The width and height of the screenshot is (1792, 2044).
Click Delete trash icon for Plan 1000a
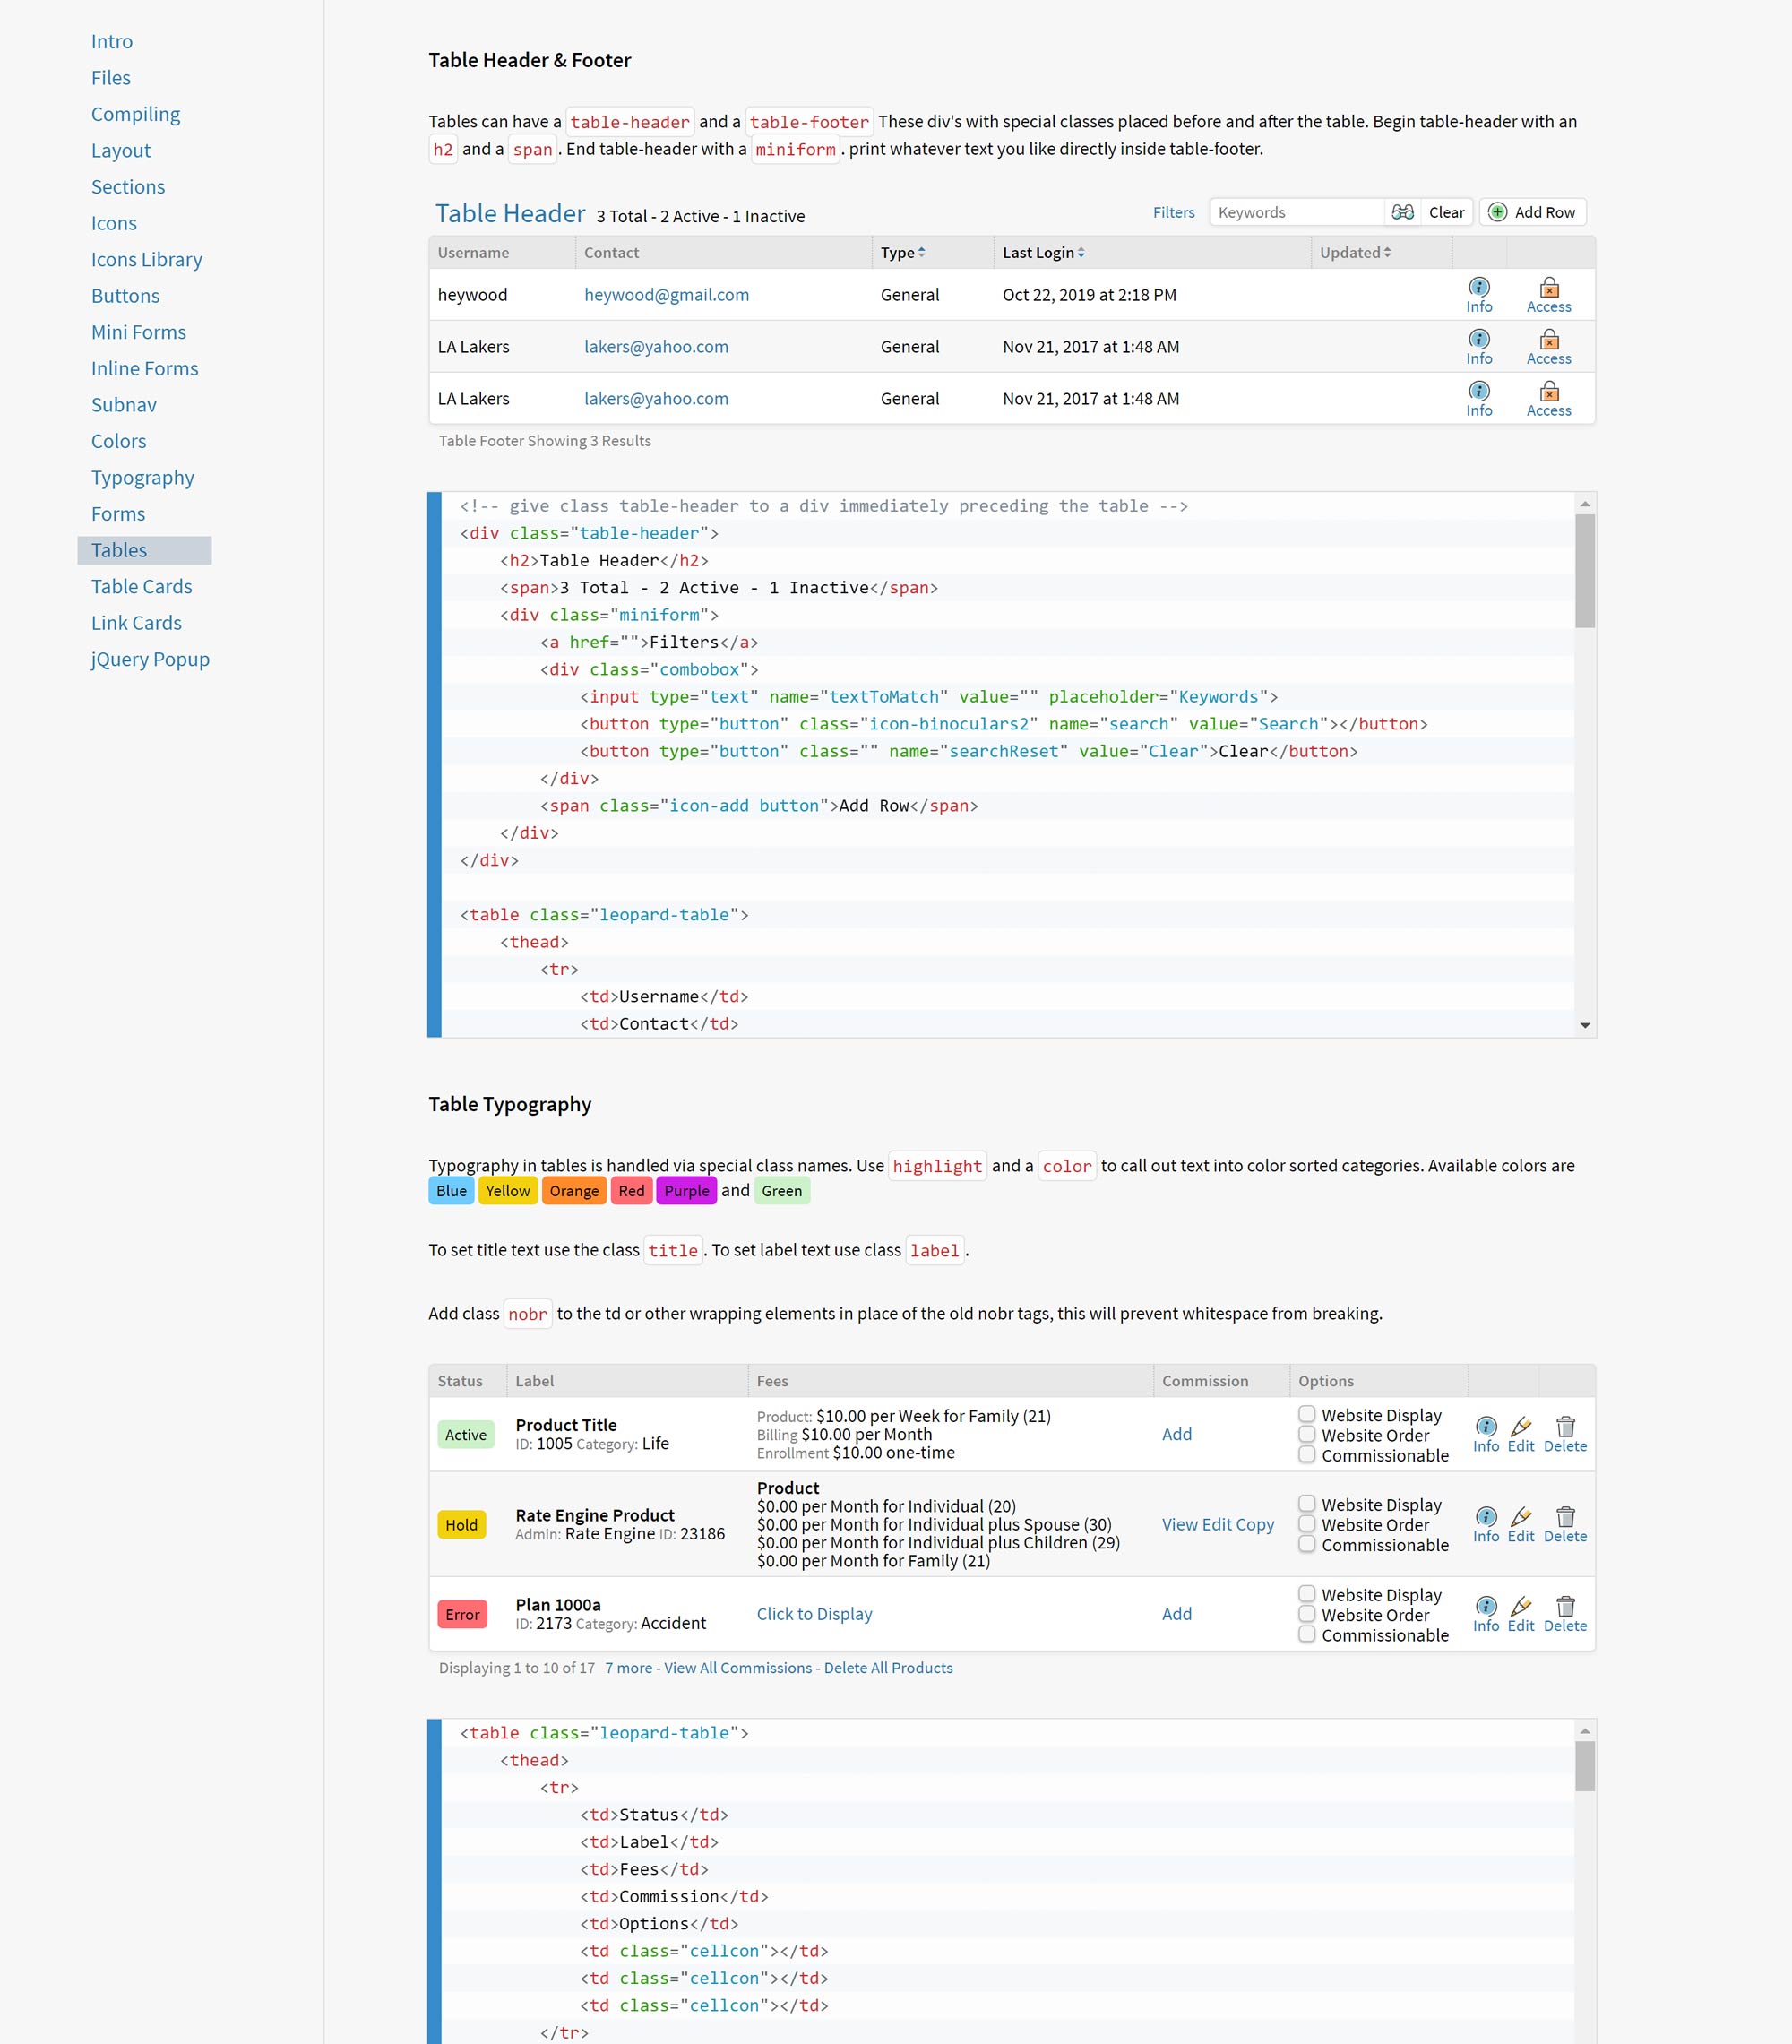click(x=1565, y=1606)
